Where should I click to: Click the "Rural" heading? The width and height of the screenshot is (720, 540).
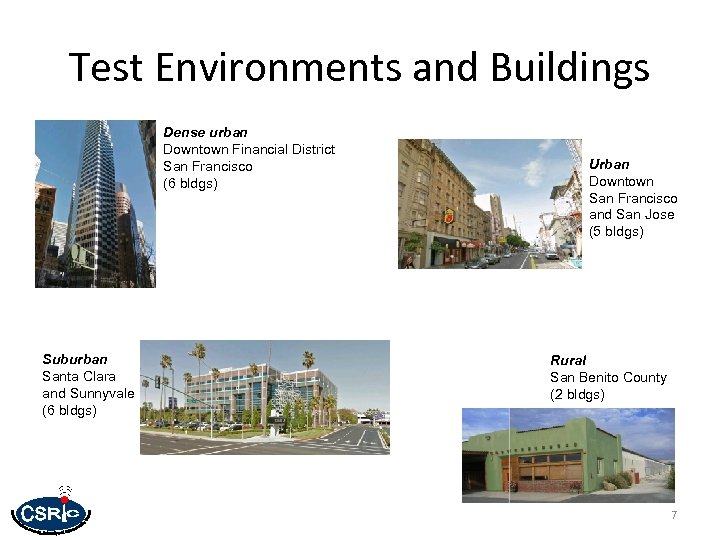(x=568, y=360)
